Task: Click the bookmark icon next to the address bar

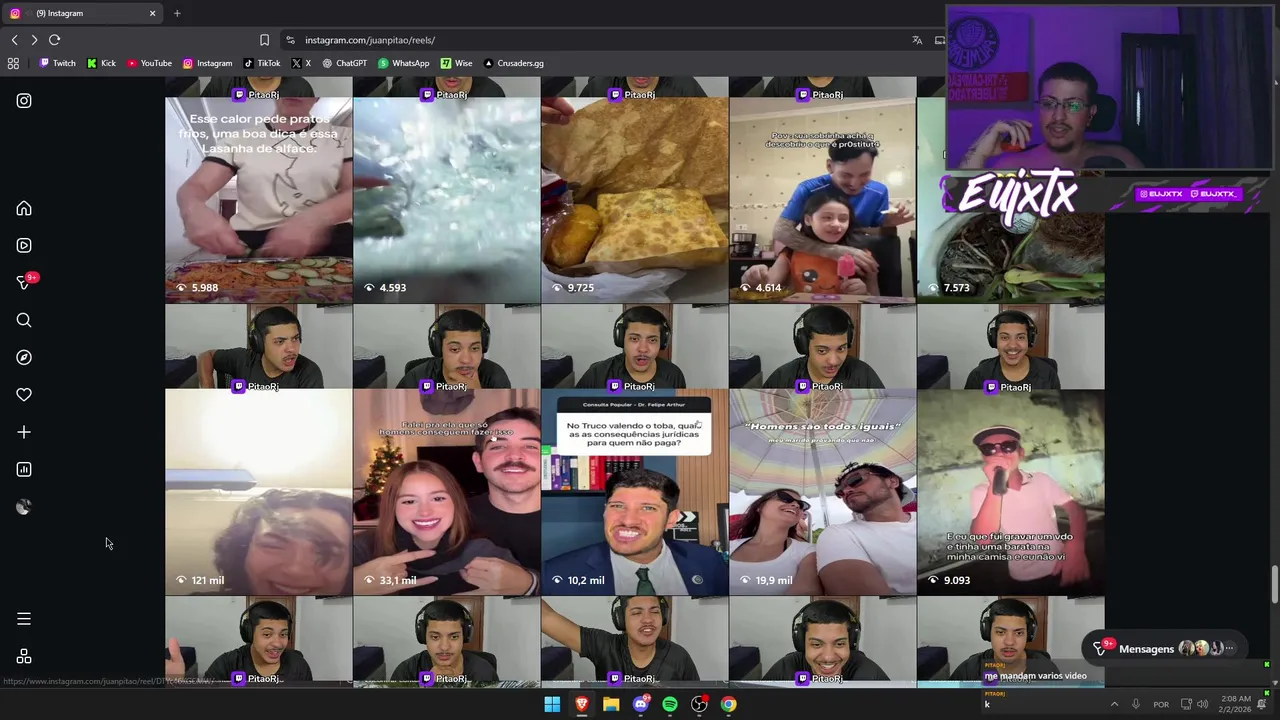Action: 264,40
